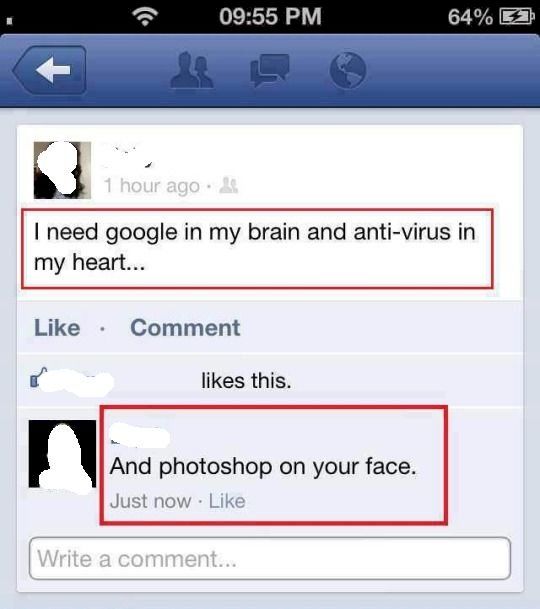Tap the Comment link under the post
The width and height of the screenshot is (540, 609).
click(185, 327)
